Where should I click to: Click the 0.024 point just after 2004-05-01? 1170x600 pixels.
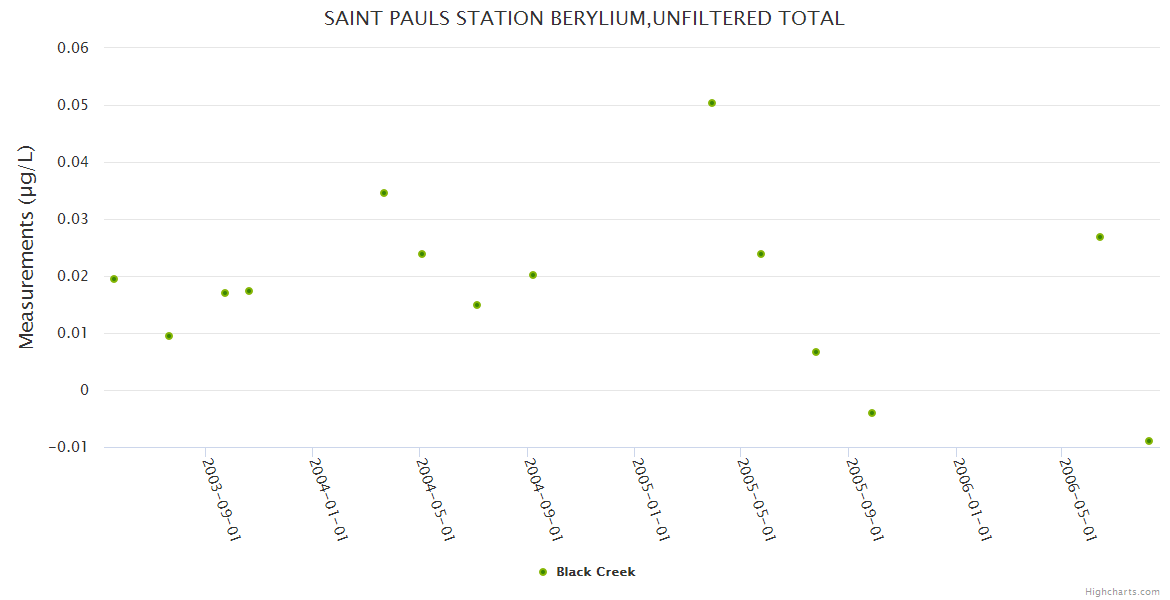(x=422, y=254)
